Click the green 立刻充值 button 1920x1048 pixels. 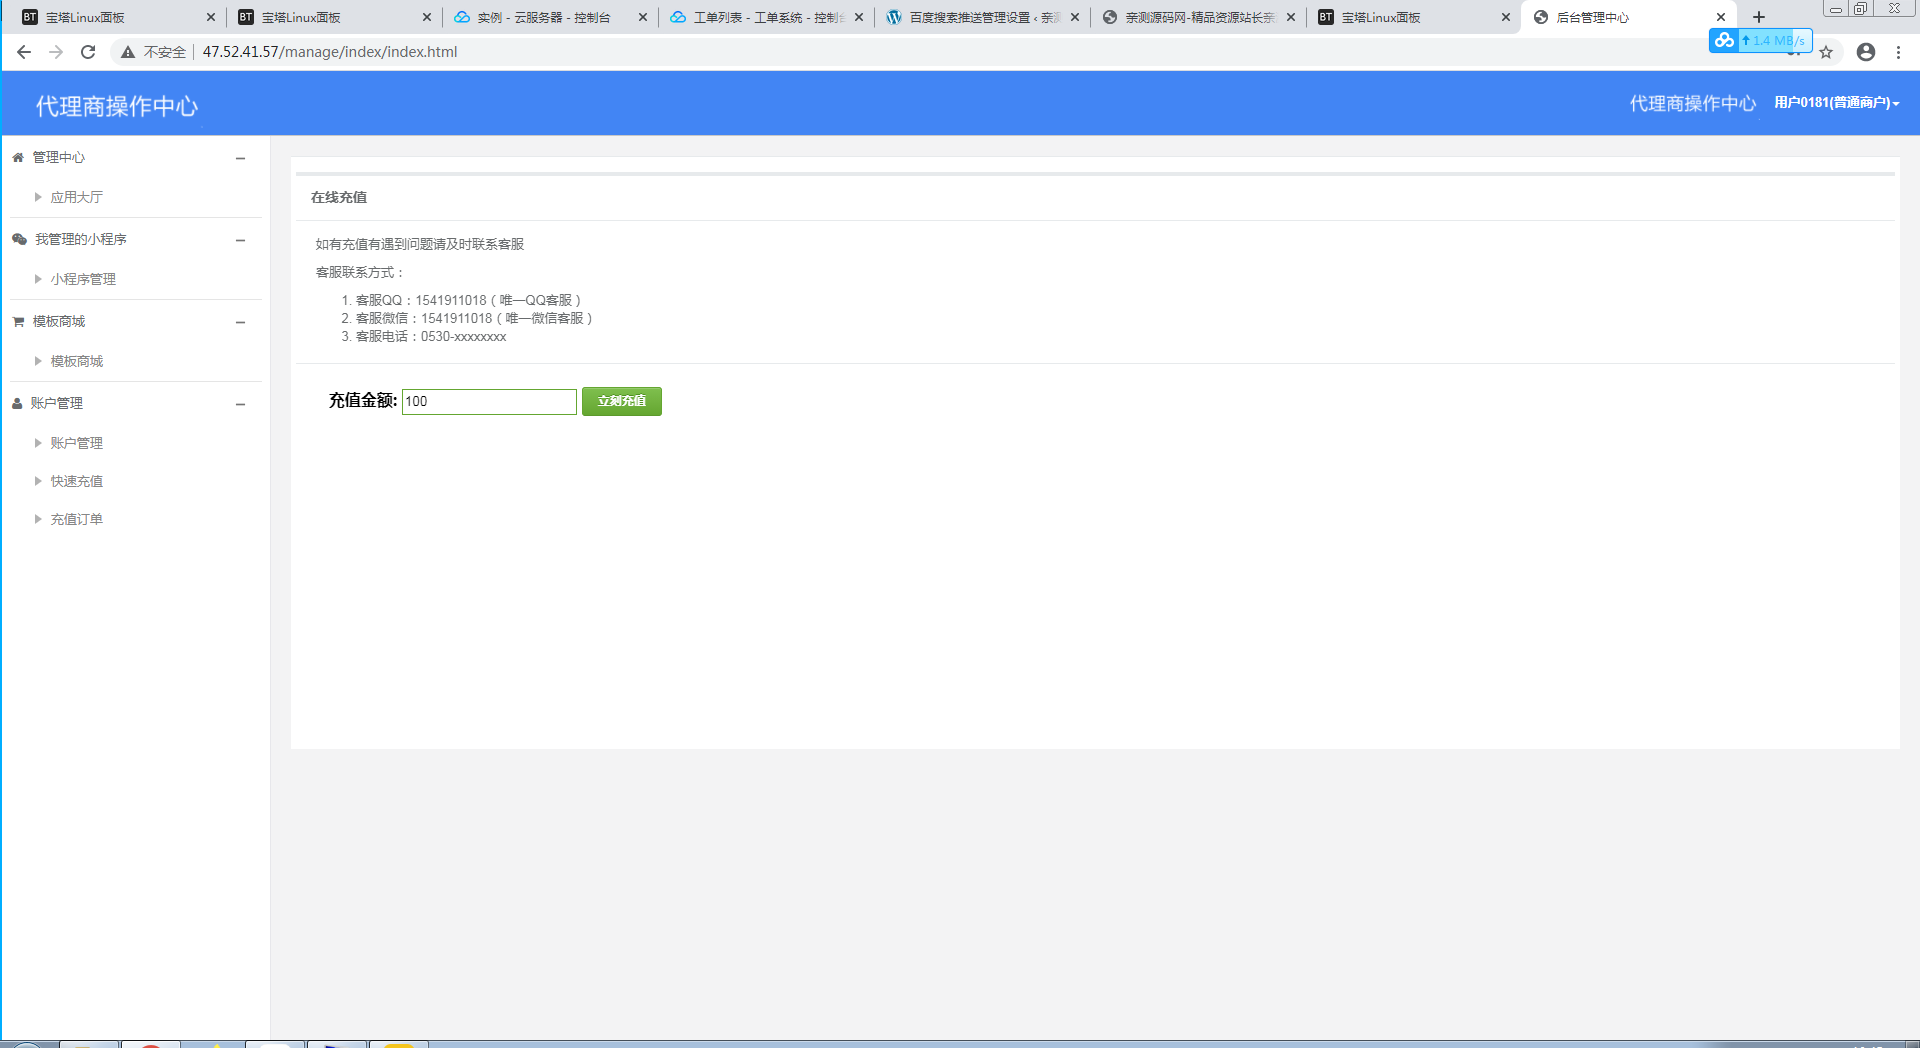622,401
